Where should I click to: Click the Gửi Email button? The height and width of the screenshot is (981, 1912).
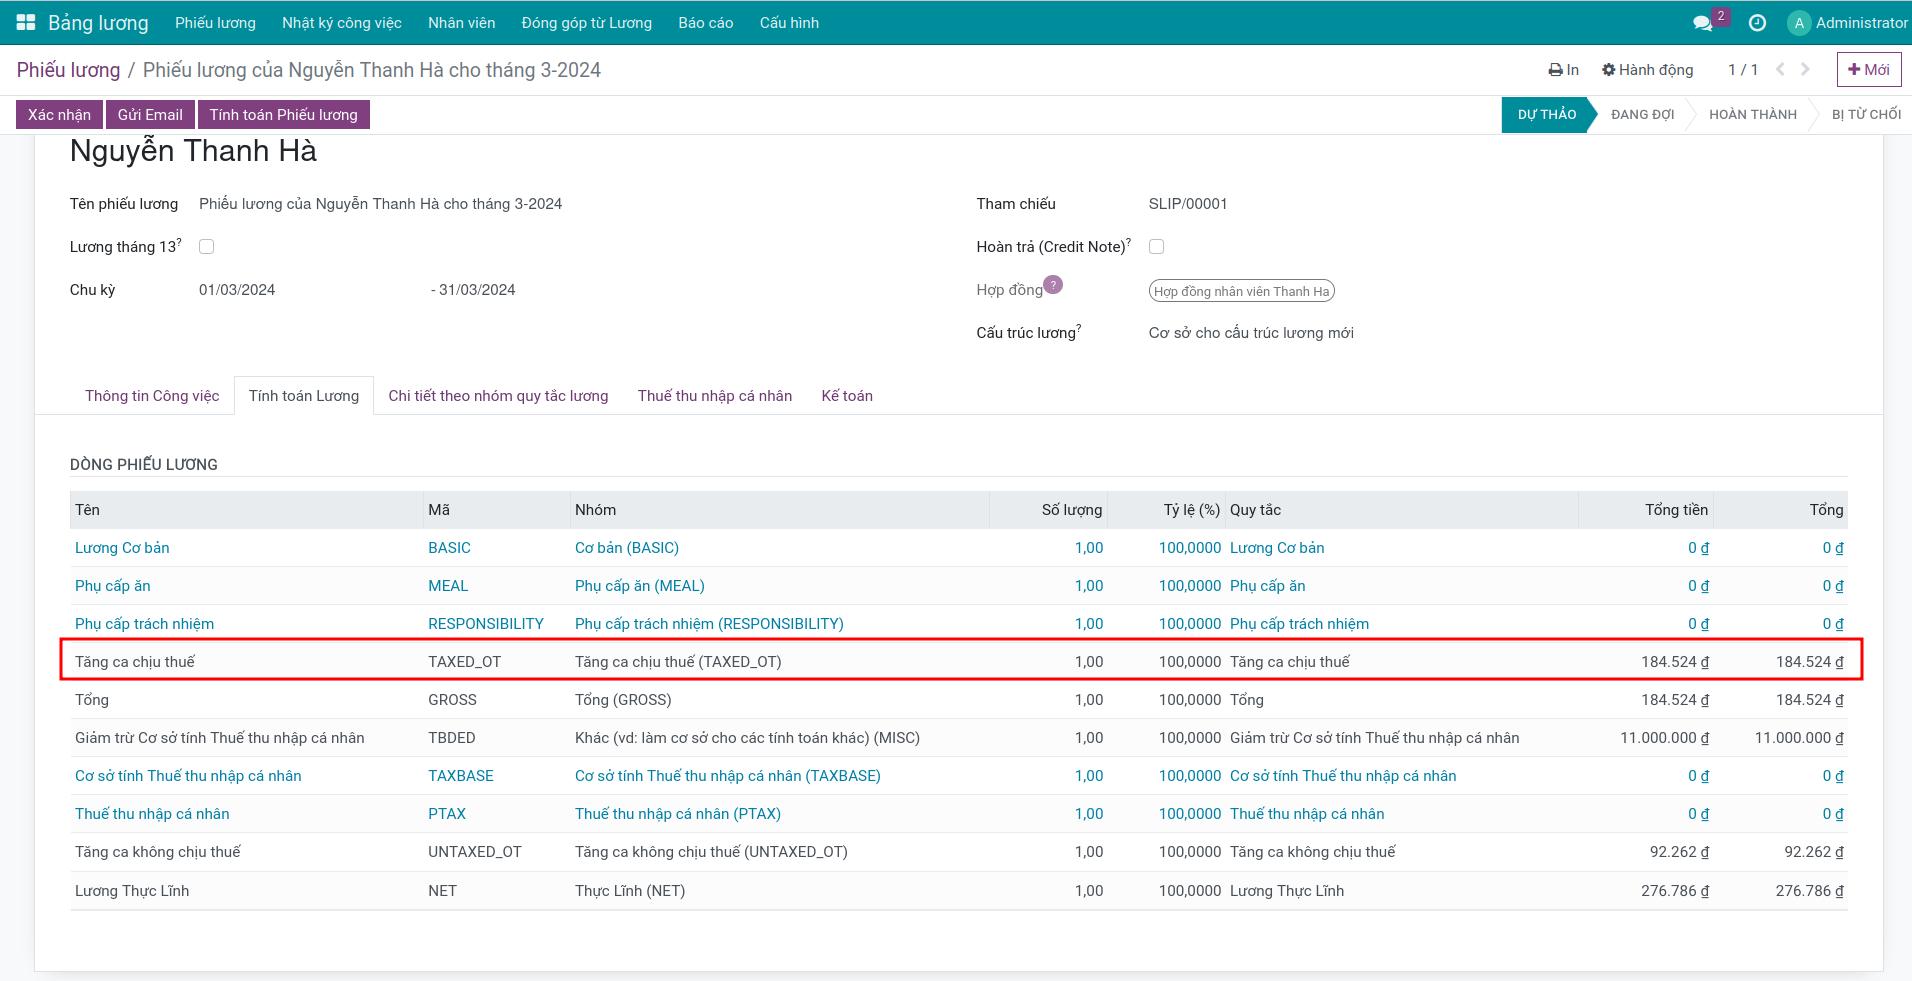tap(150, 114)
